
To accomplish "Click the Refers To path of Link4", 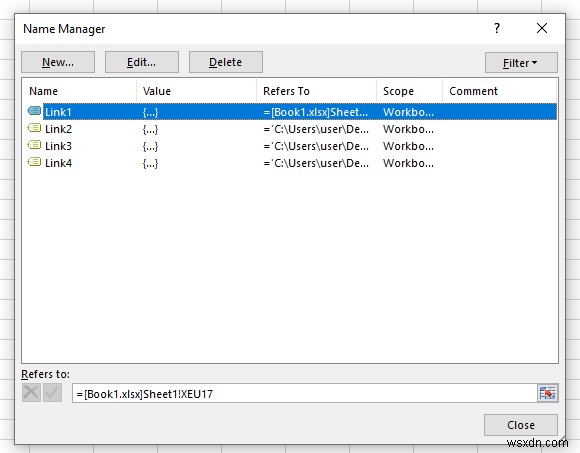I will 316,163.
